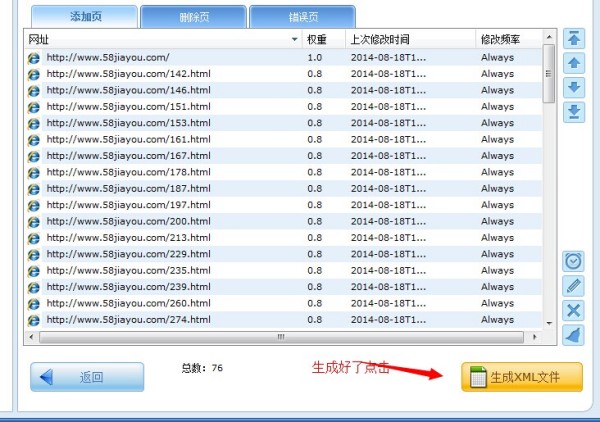Screen dimensions: 600x422
Task: Click the 上次修改时间 column header
Action: click(x=410, y=39)
